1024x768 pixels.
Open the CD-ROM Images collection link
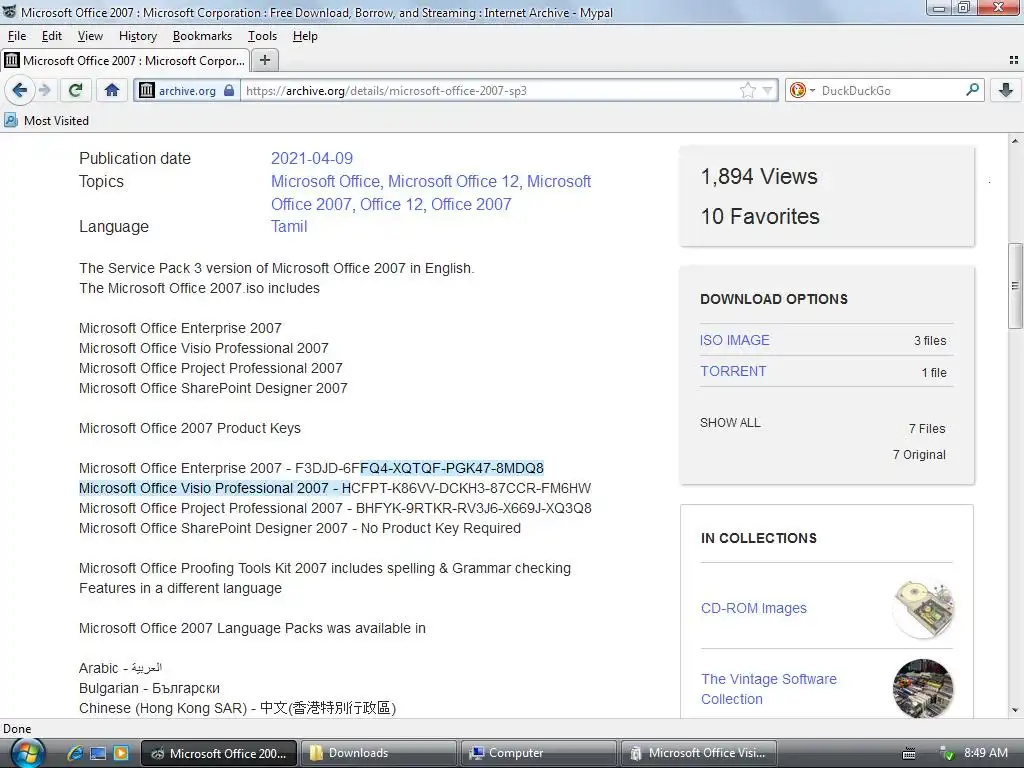pyautogui.click(x=754, y=608)
